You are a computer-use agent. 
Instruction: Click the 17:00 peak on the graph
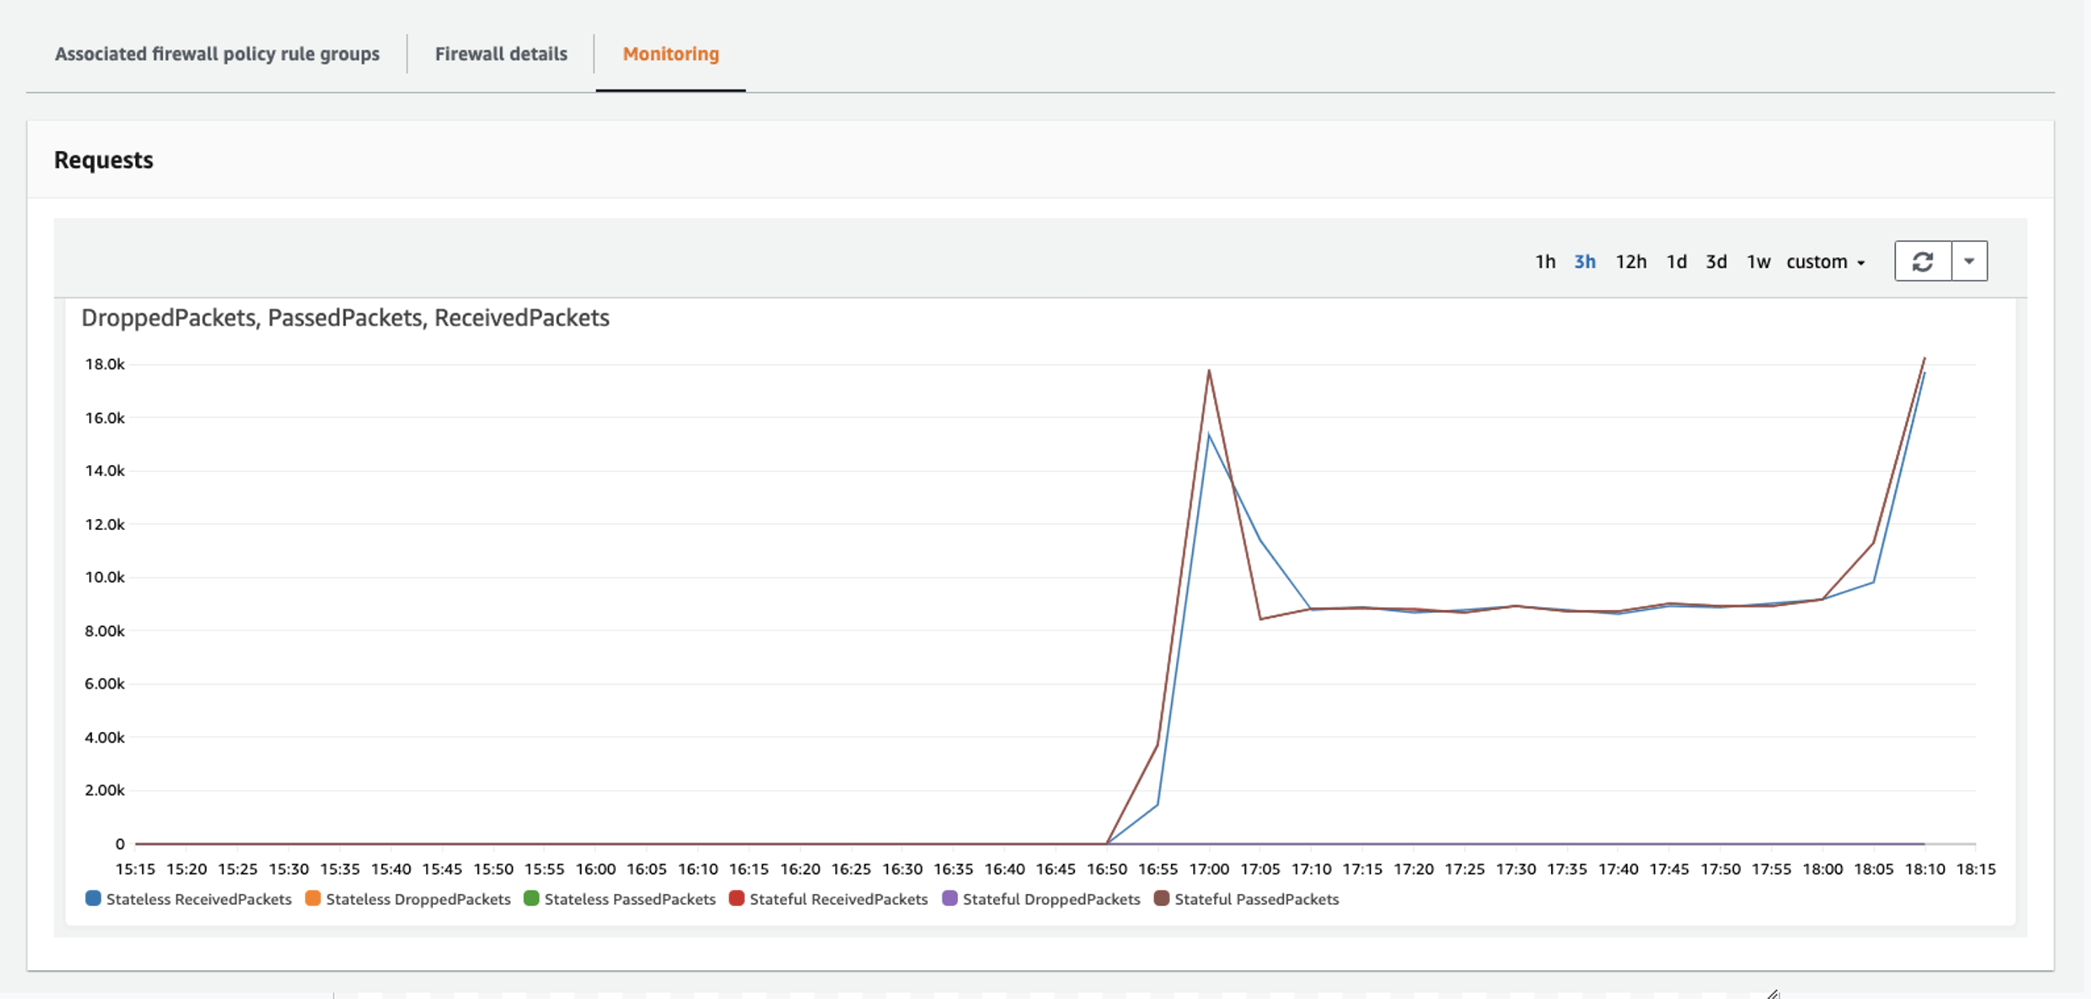pyautogui.click(x=1209, y=372)
